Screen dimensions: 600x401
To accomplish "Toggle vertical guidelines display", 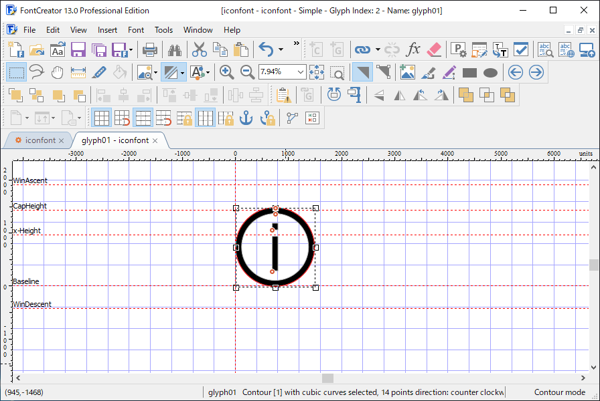I will pos(205,118).
